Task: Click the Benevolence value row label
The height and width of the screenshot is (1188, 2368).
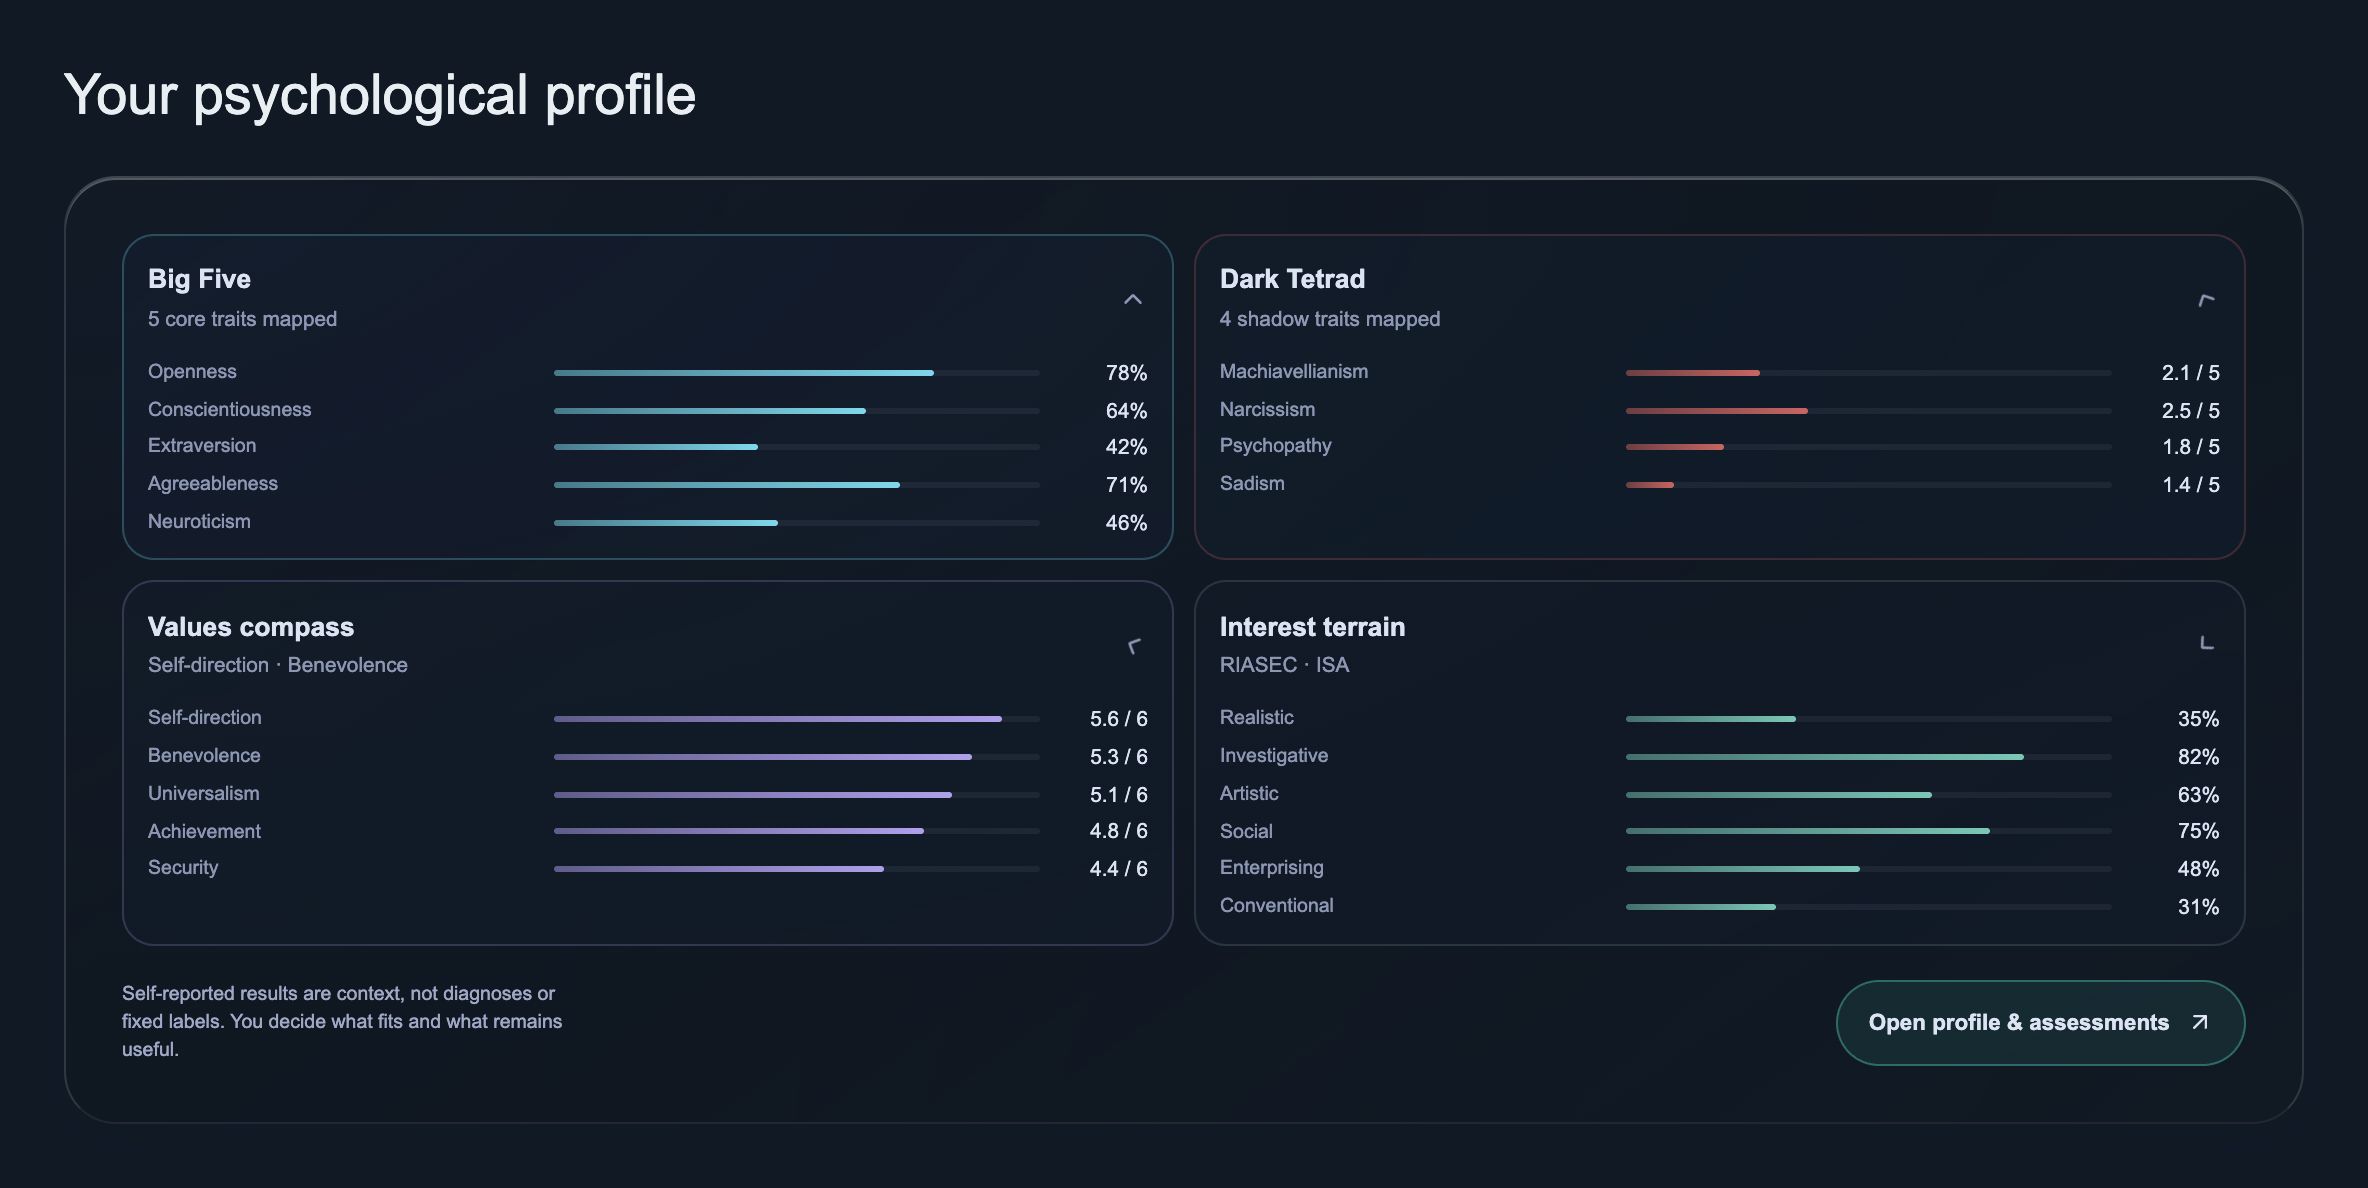Action: (204, 755)
